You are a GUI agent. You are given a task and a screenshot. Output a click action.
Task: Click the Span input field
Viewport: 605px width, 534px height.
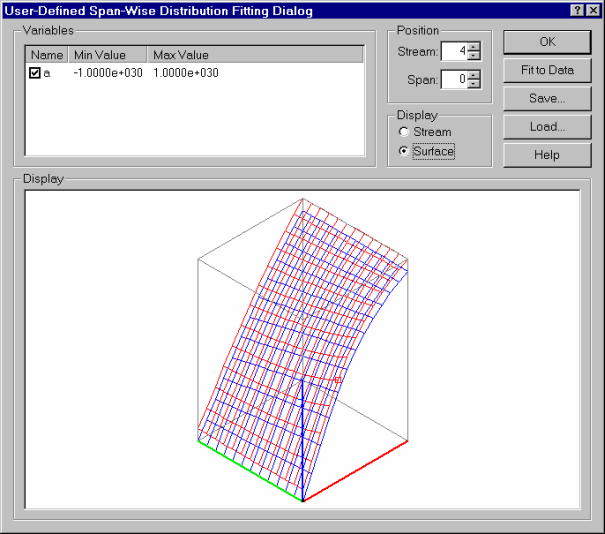[x=455, y=79]
